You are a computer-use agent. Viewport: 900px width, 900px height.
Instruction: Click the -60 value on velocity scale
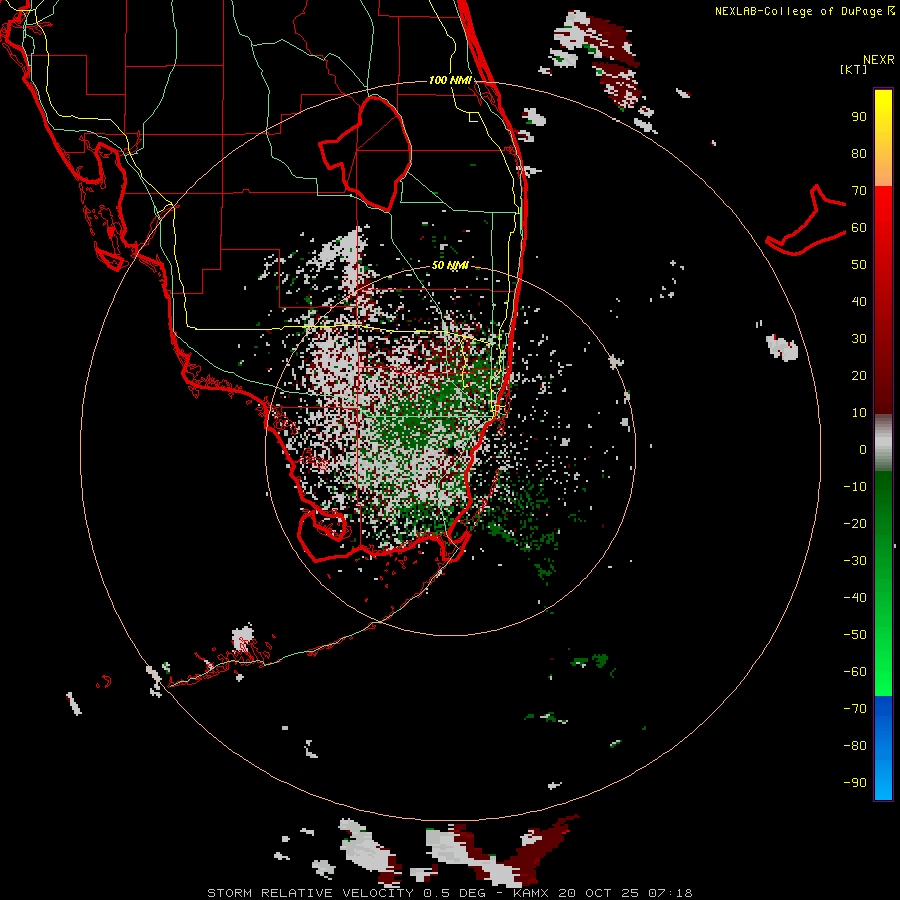[855, 672]
